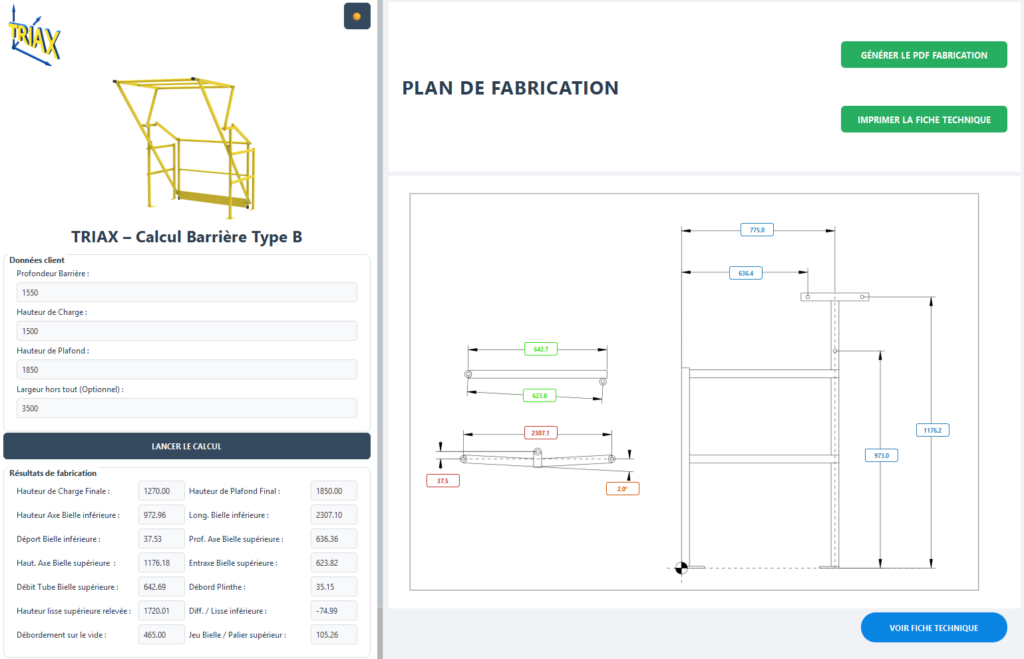Select the Long. Bielle inférieure value
This screenshot has height=659, width=1024.
(333, 515)
